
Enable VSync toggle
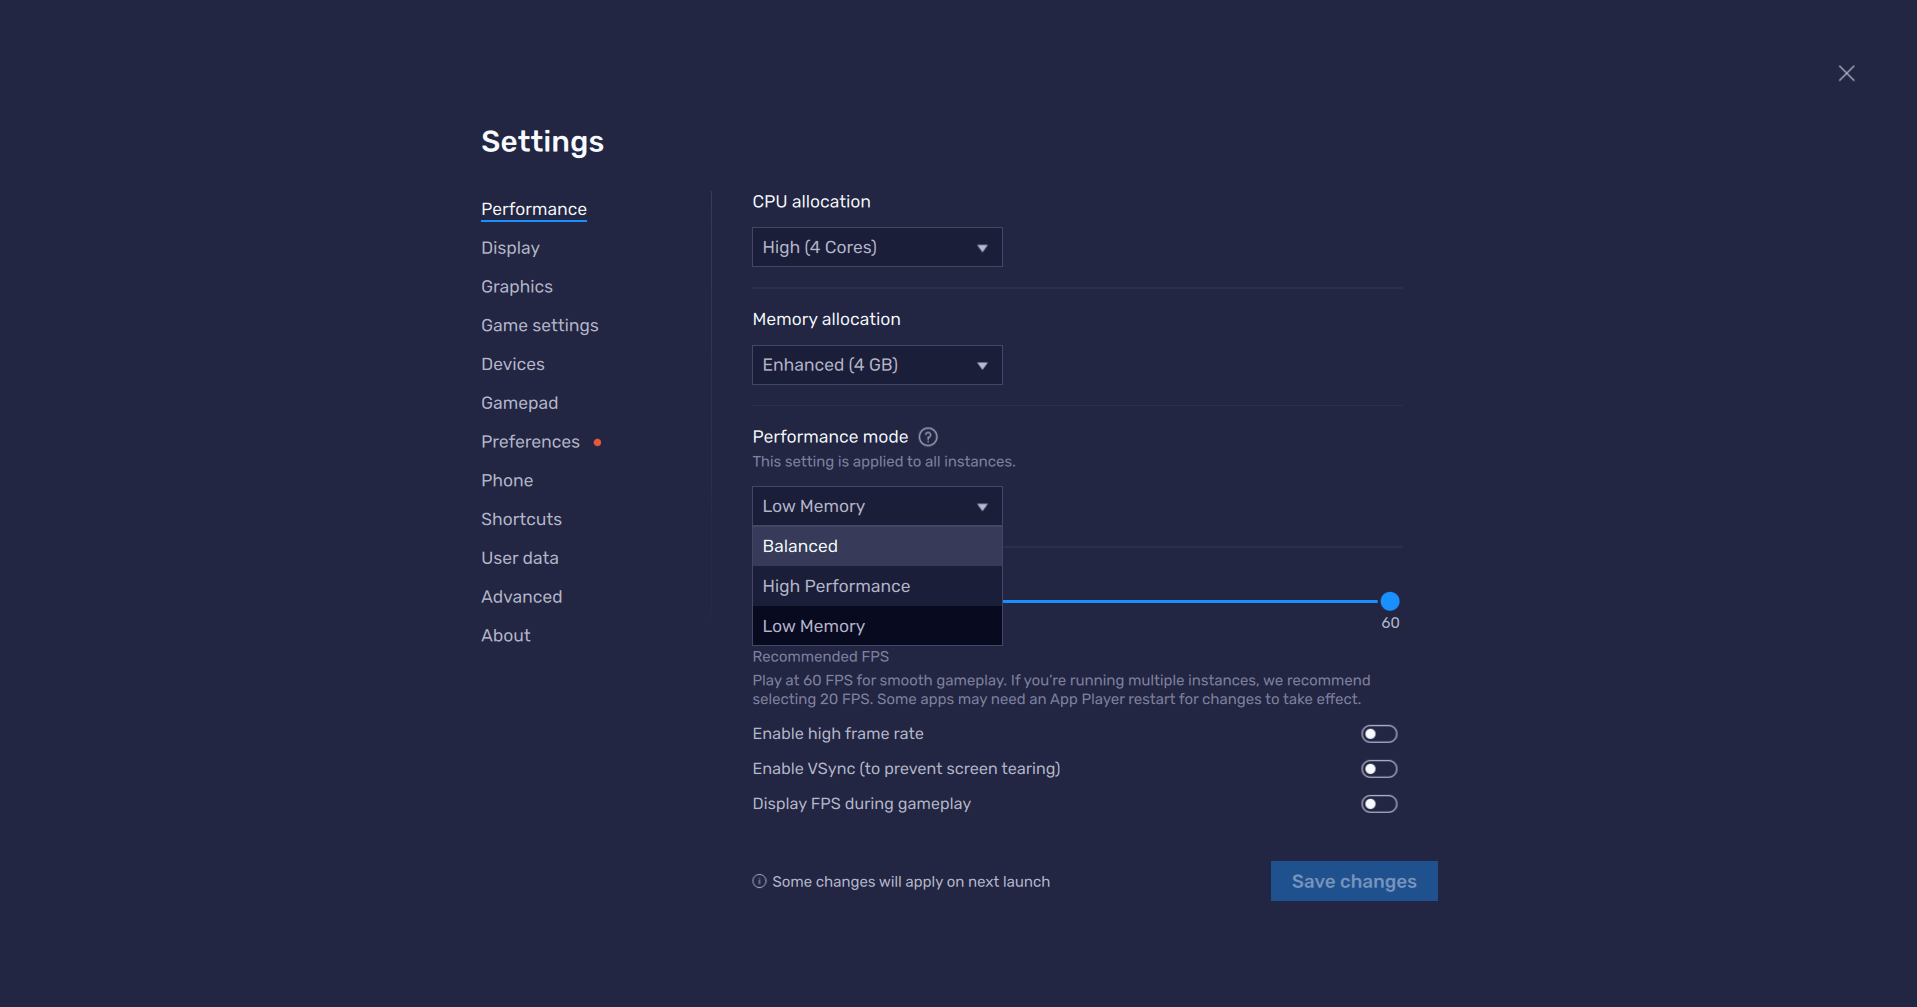point(1379,769)
